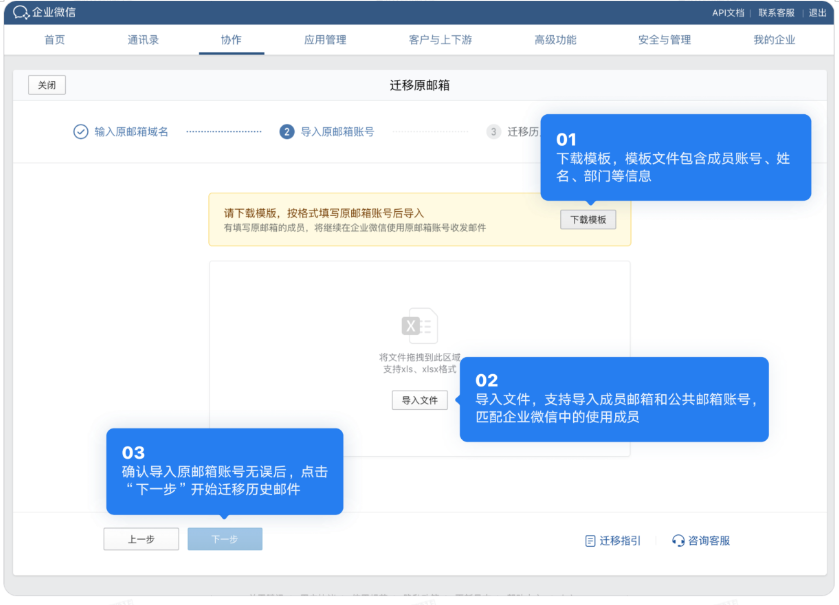This screenshot has width=839, height=605.
Task: Click 退出 to log out
Action: click(819, 14)
